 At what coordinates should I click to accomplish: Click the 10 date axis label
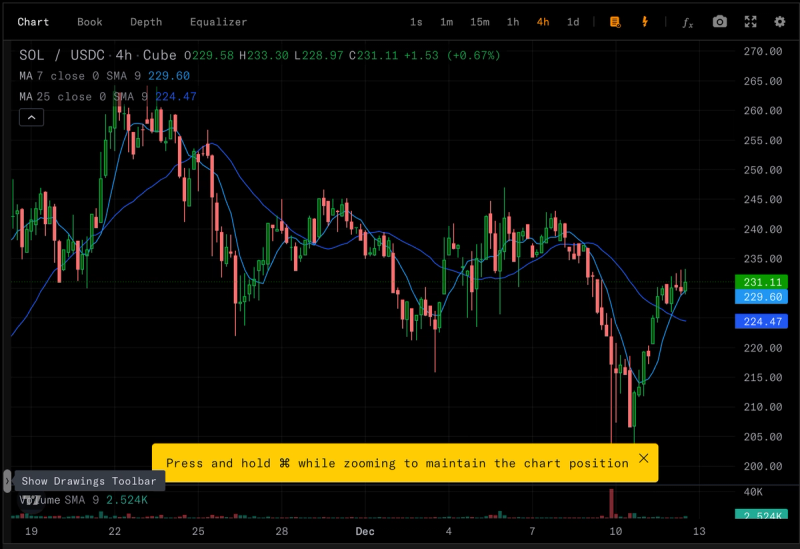616,532
